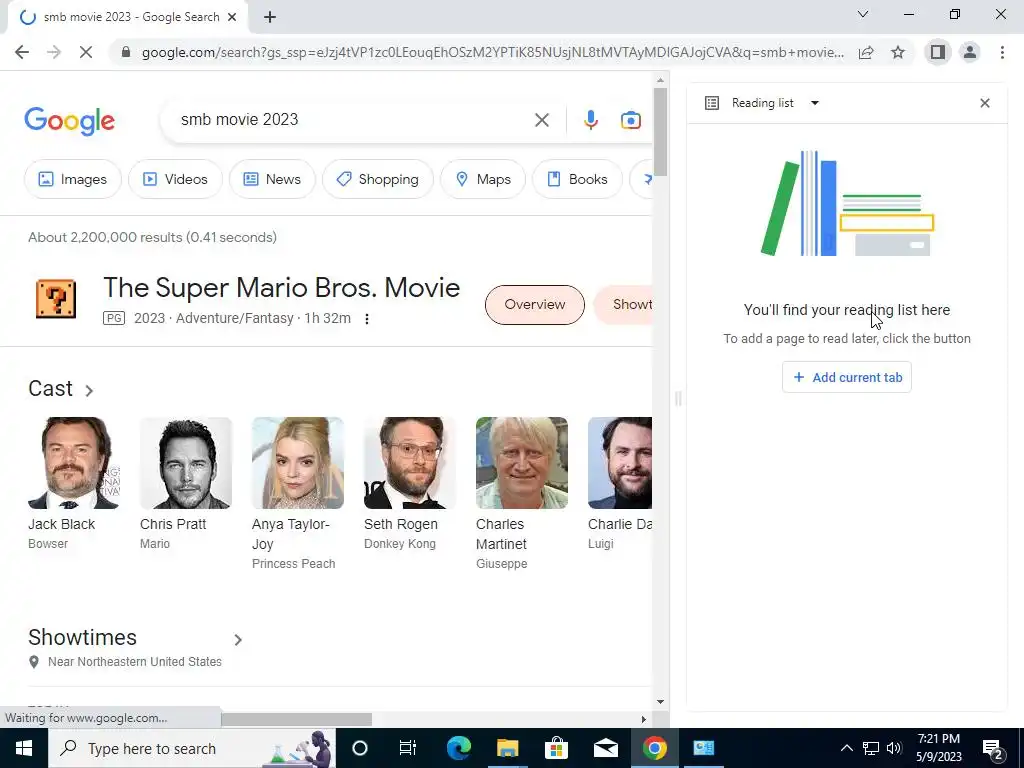Switch to Books results

point(577,179)
